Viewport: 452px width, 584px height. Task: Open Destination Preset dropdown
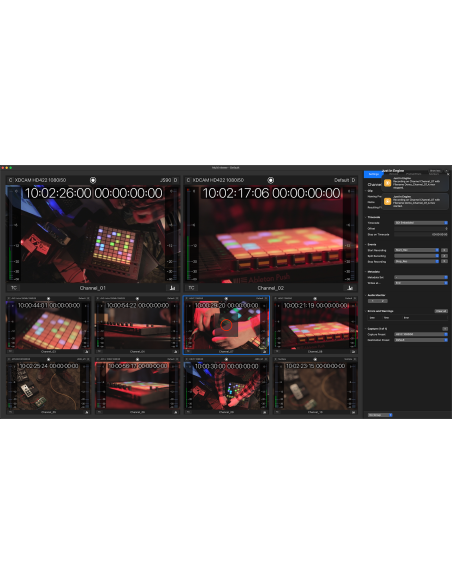tap(421, 340)
